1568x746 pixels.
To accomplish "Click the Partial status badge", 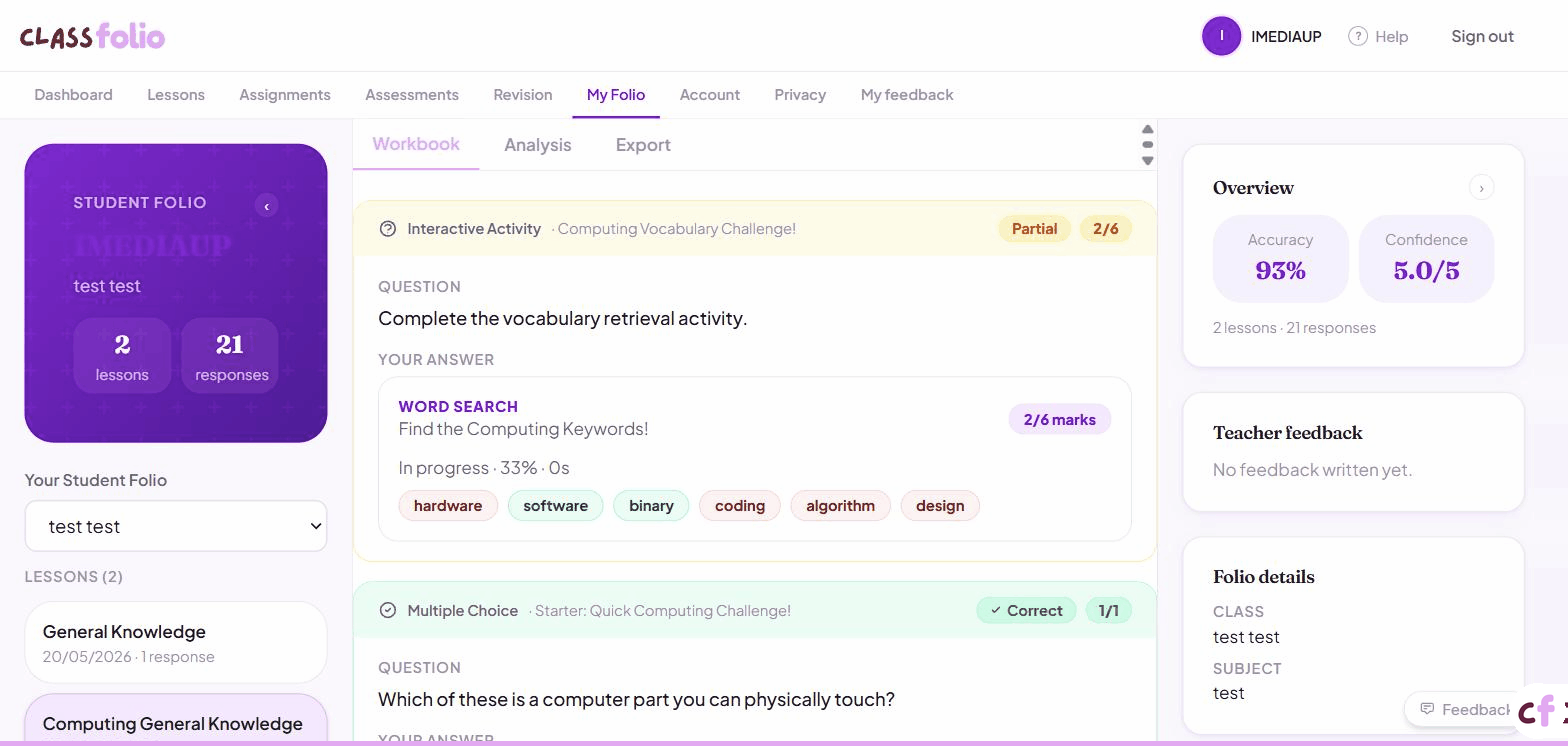I will 1034,229.
